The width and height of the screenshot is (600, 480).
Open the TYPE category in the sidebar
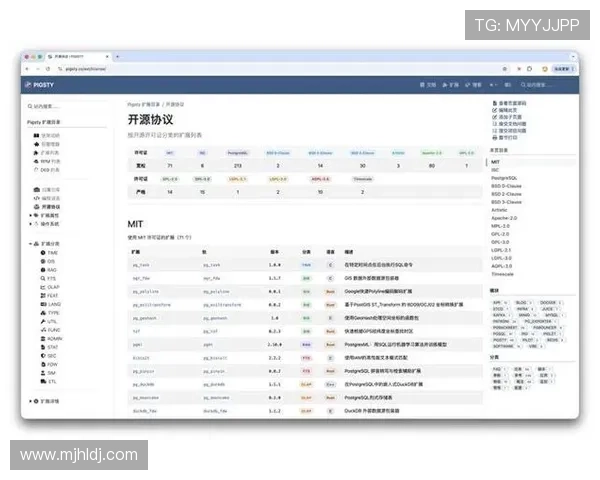pyautogui.click(x=50, y=313)
